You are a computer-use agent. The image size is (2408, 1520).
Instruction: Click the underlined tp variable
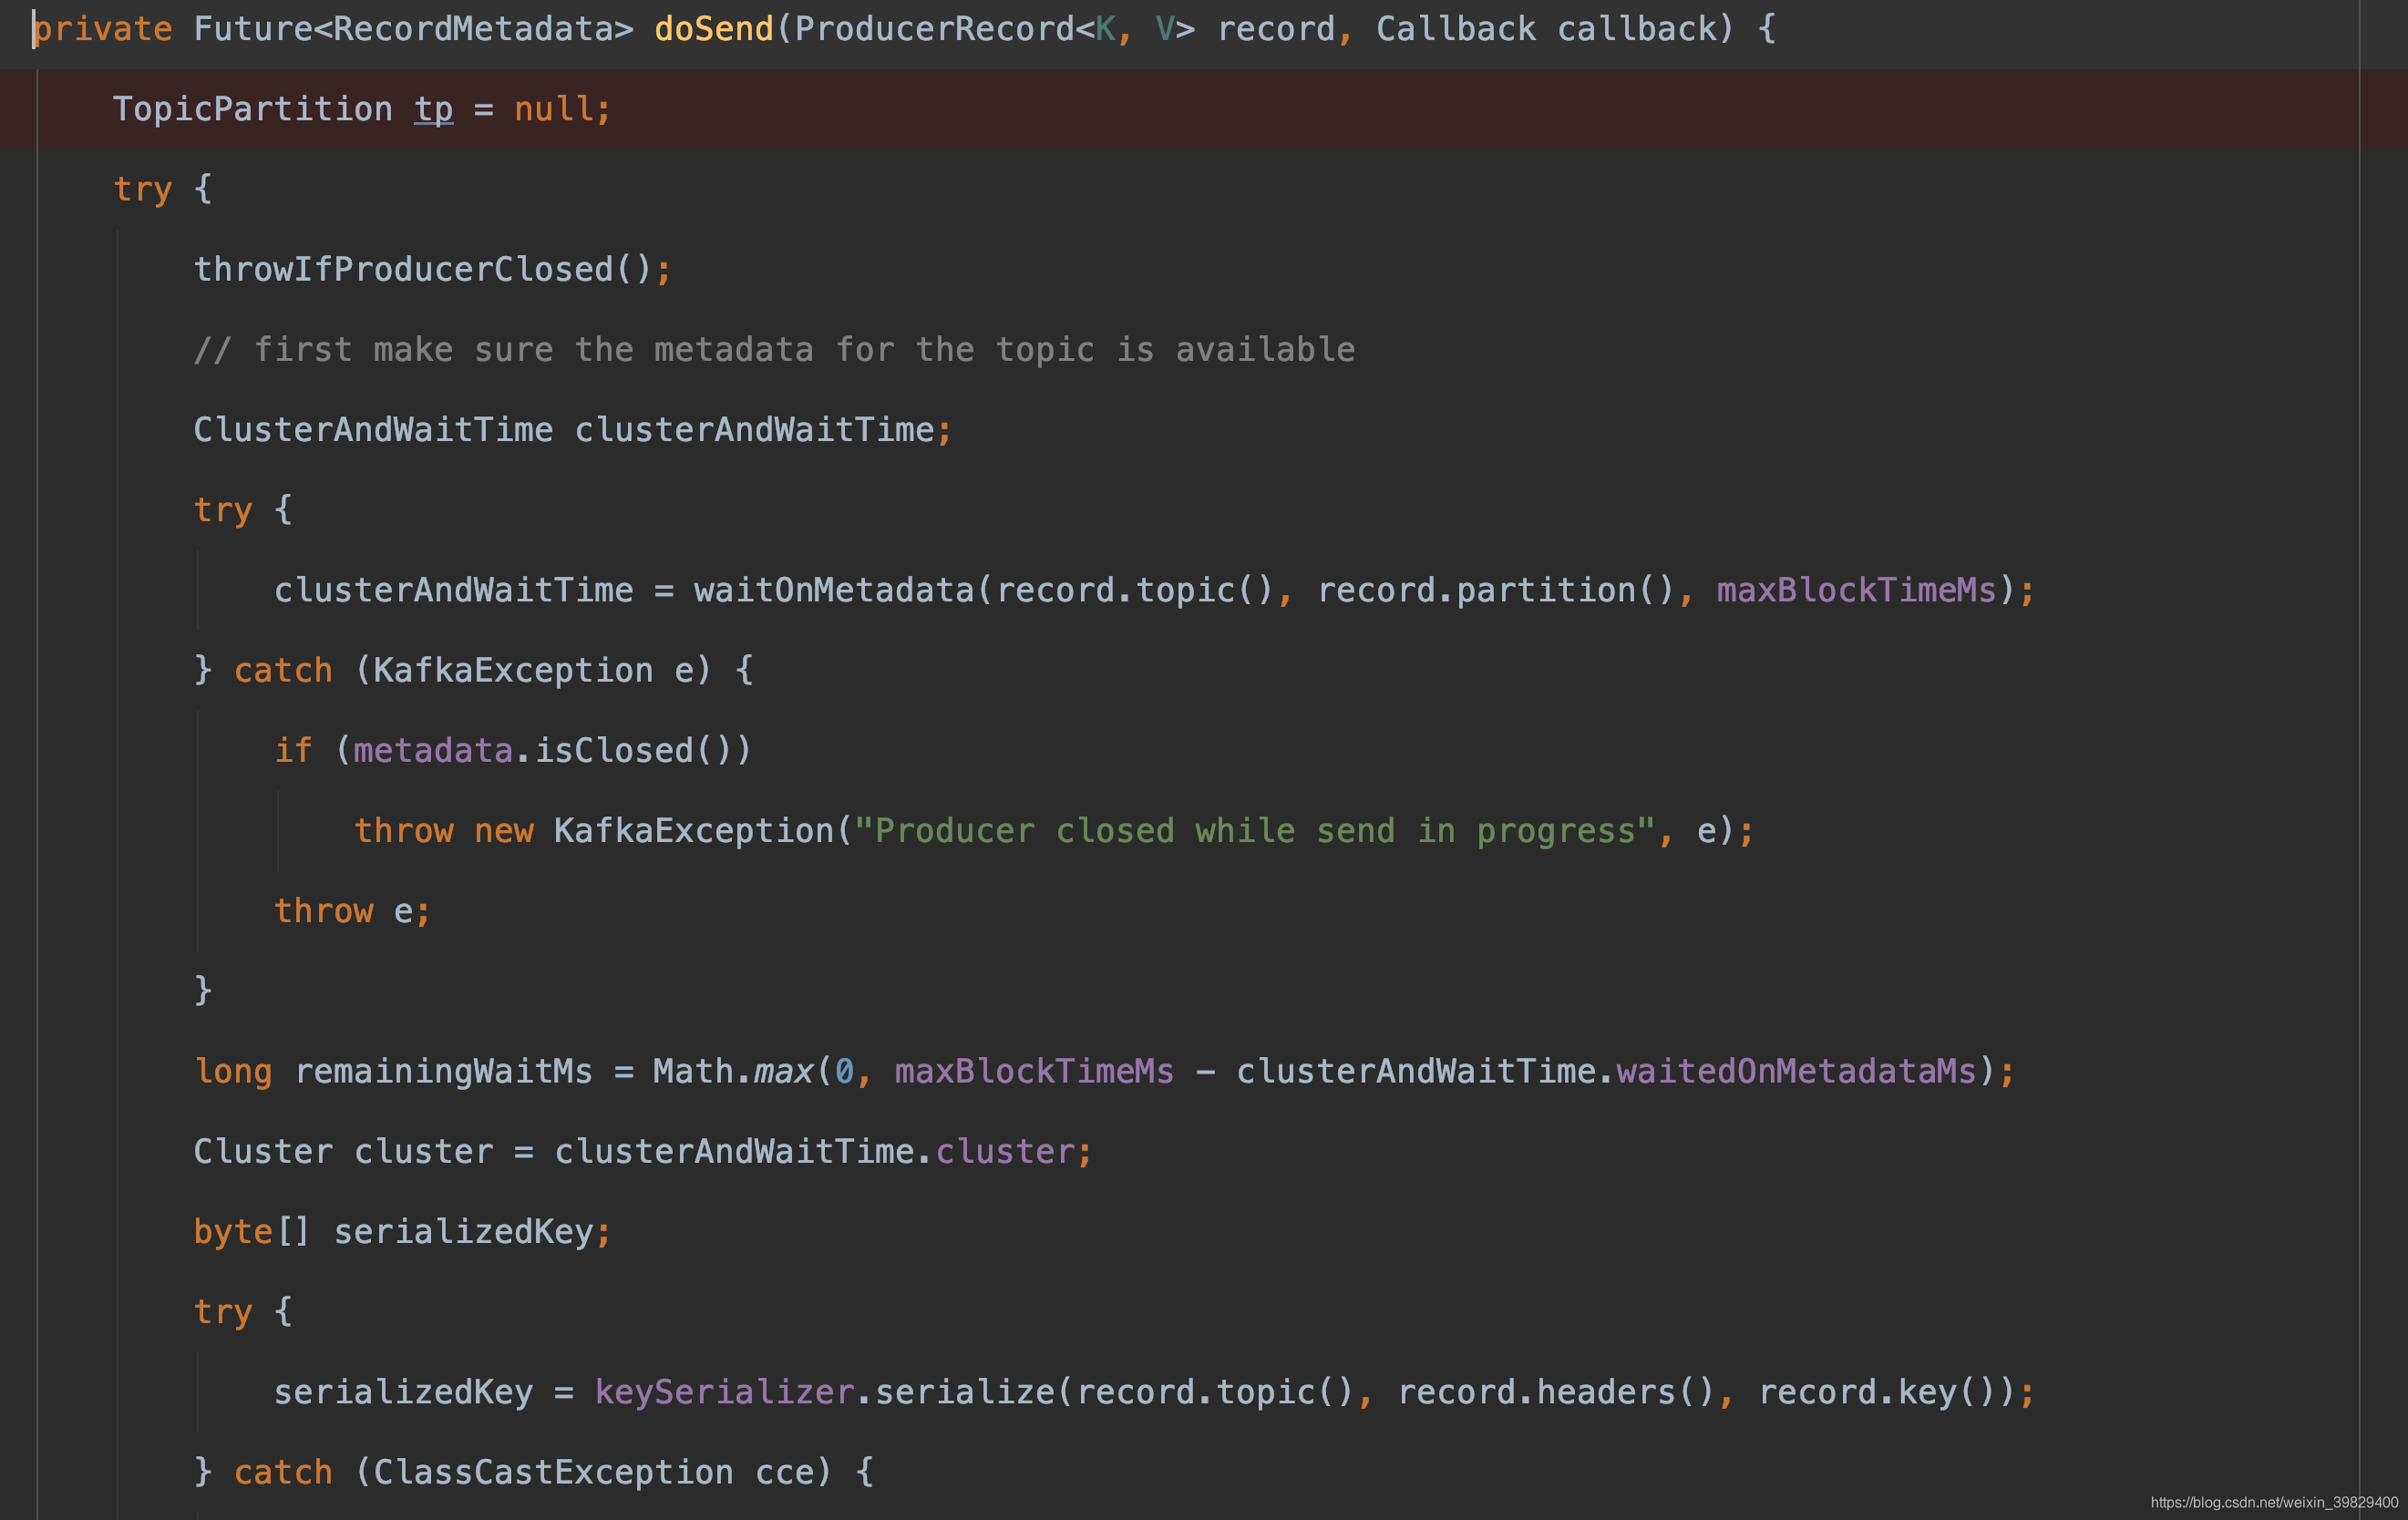[433, 109]
